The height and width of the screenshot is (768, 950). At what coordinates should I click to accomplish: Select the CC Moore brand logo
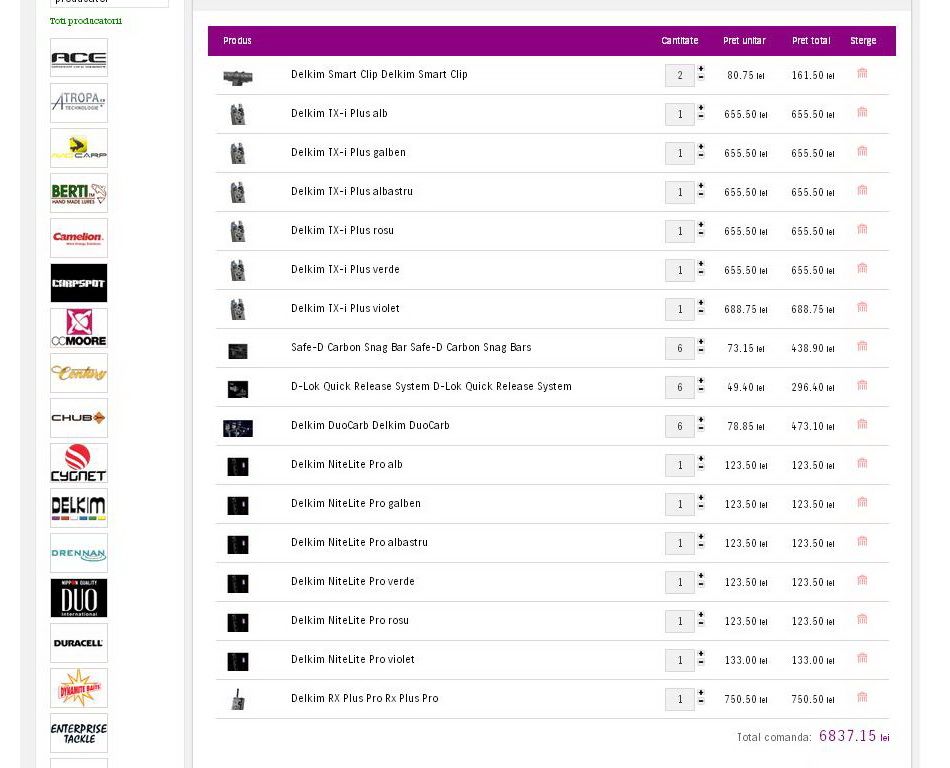click(79, 328)
